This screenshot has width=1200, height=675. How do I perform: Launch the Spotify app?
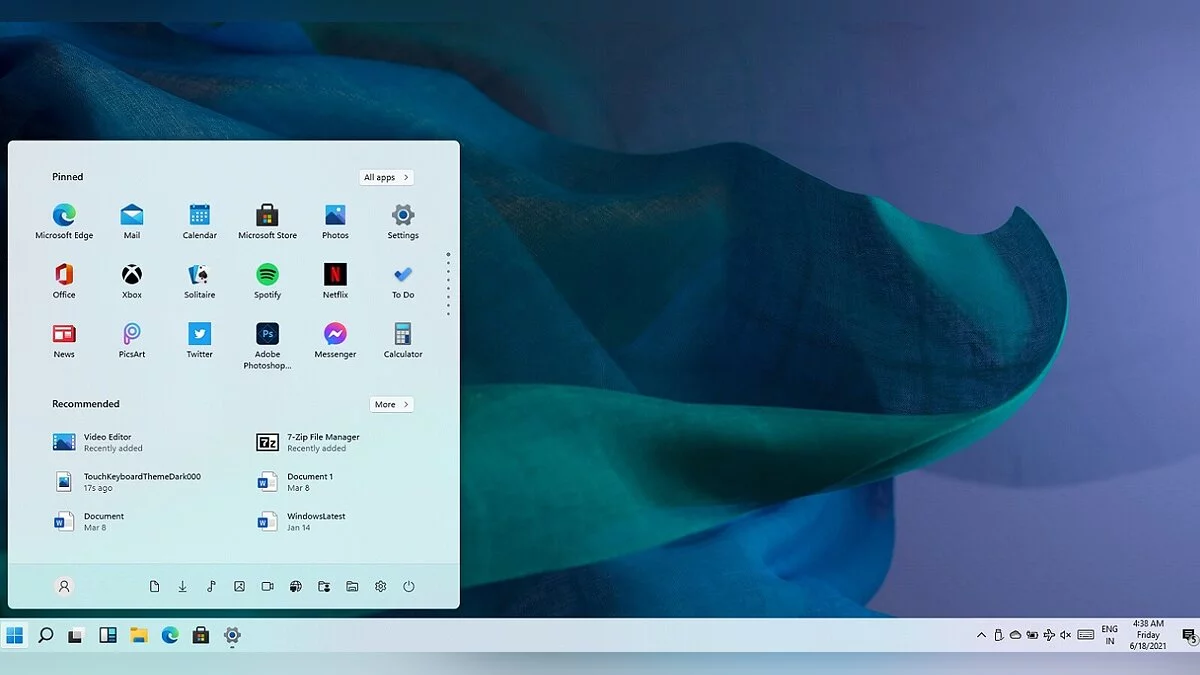coord(267,275)
